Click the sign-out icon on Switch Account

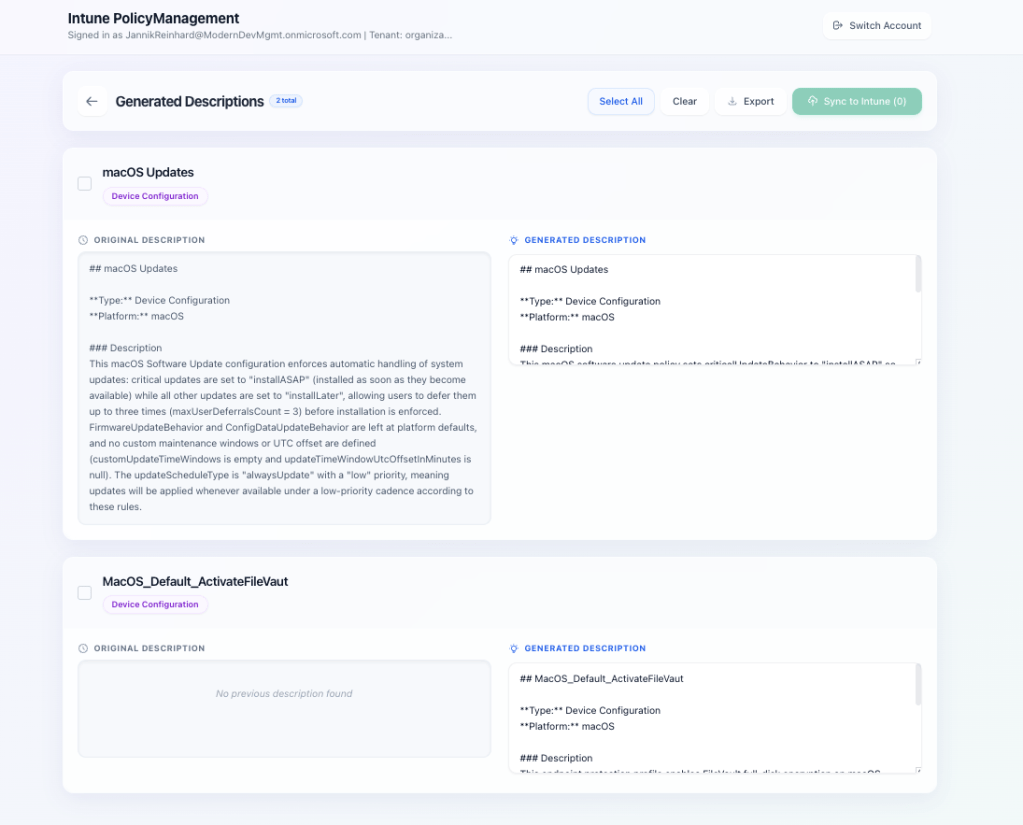point(838,26)
